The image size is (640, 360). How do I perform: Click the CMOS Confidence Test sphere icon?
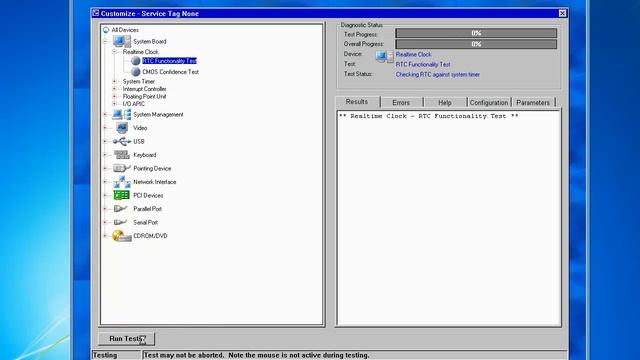(x=136, y=72)
